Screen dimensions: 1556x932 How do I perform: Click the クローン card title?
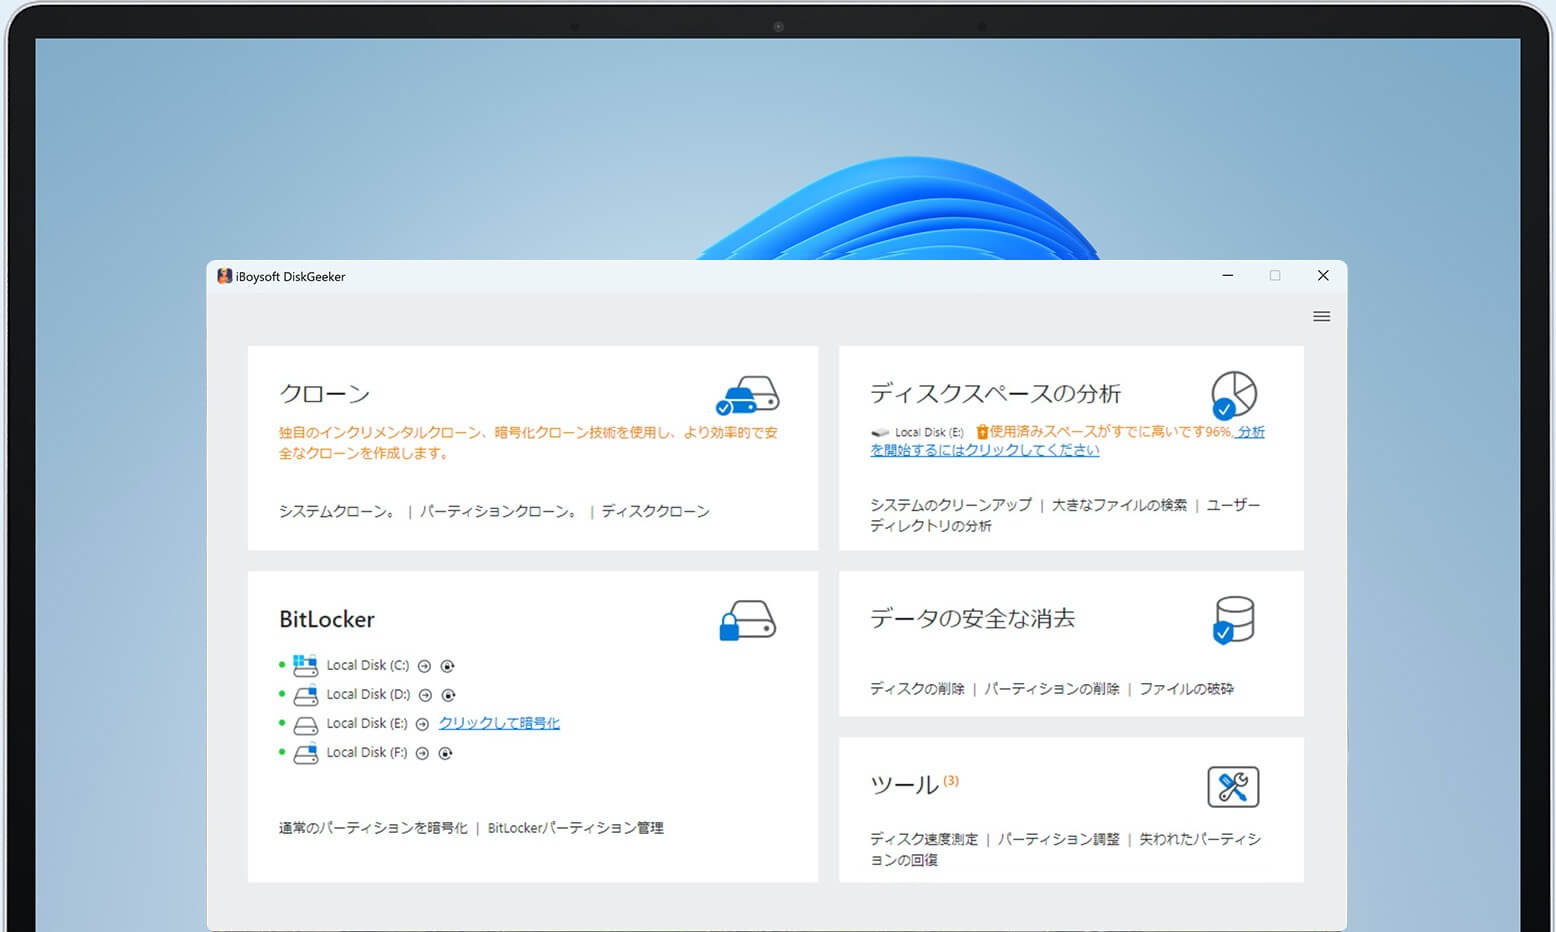click(x=325, y=394)
